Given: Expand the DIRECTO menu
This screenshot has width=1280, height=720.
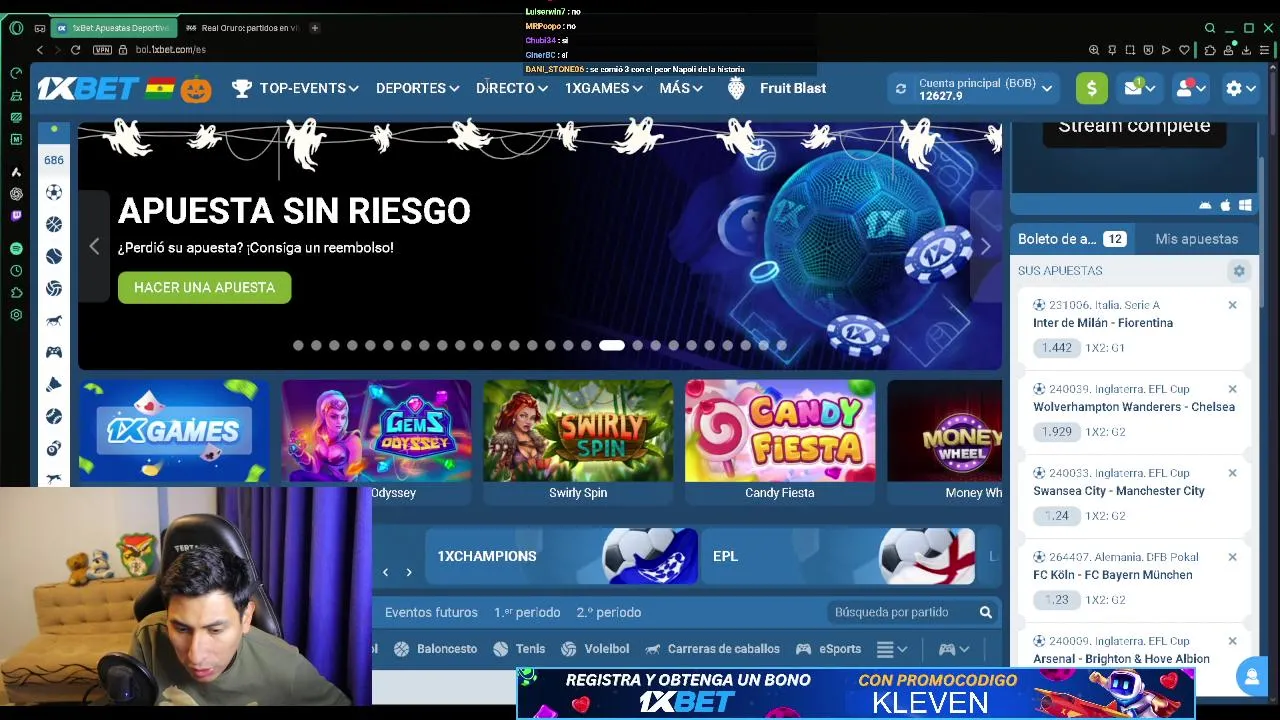Looking at the screenshot, I should [x=512, y=88].
